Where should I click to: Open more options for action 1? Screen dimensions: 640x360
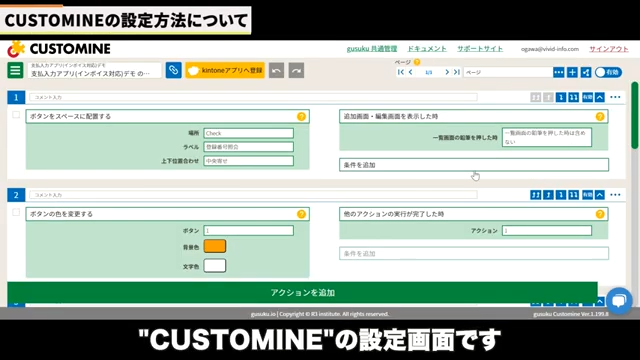(615, 97)
